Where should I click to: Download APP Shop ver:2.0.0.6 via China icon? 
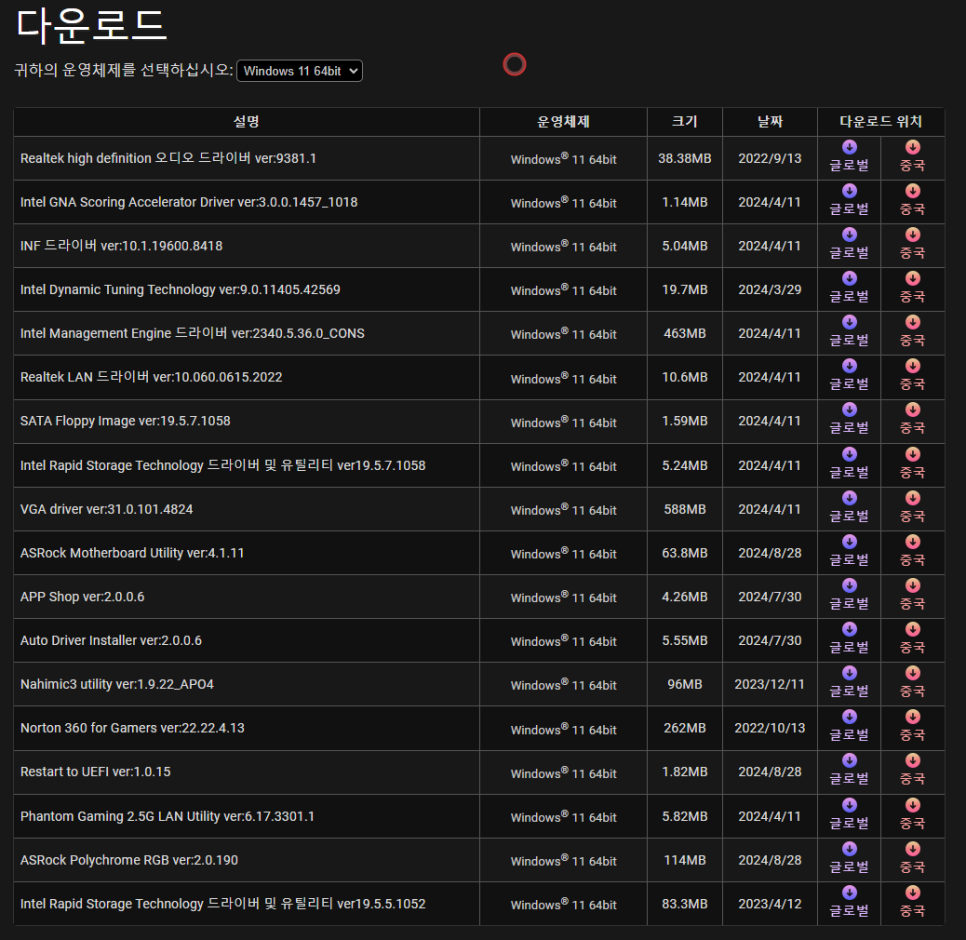tap(912, 585)
